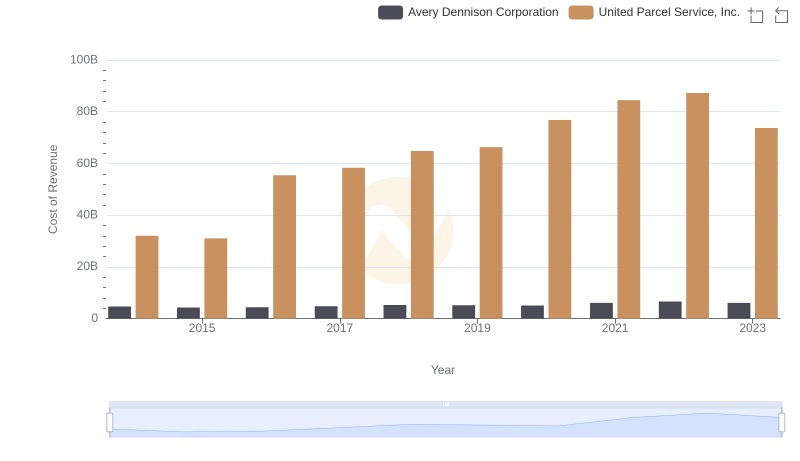
Task: Select the UPS bar for 2021
Action: click(629, 210)
